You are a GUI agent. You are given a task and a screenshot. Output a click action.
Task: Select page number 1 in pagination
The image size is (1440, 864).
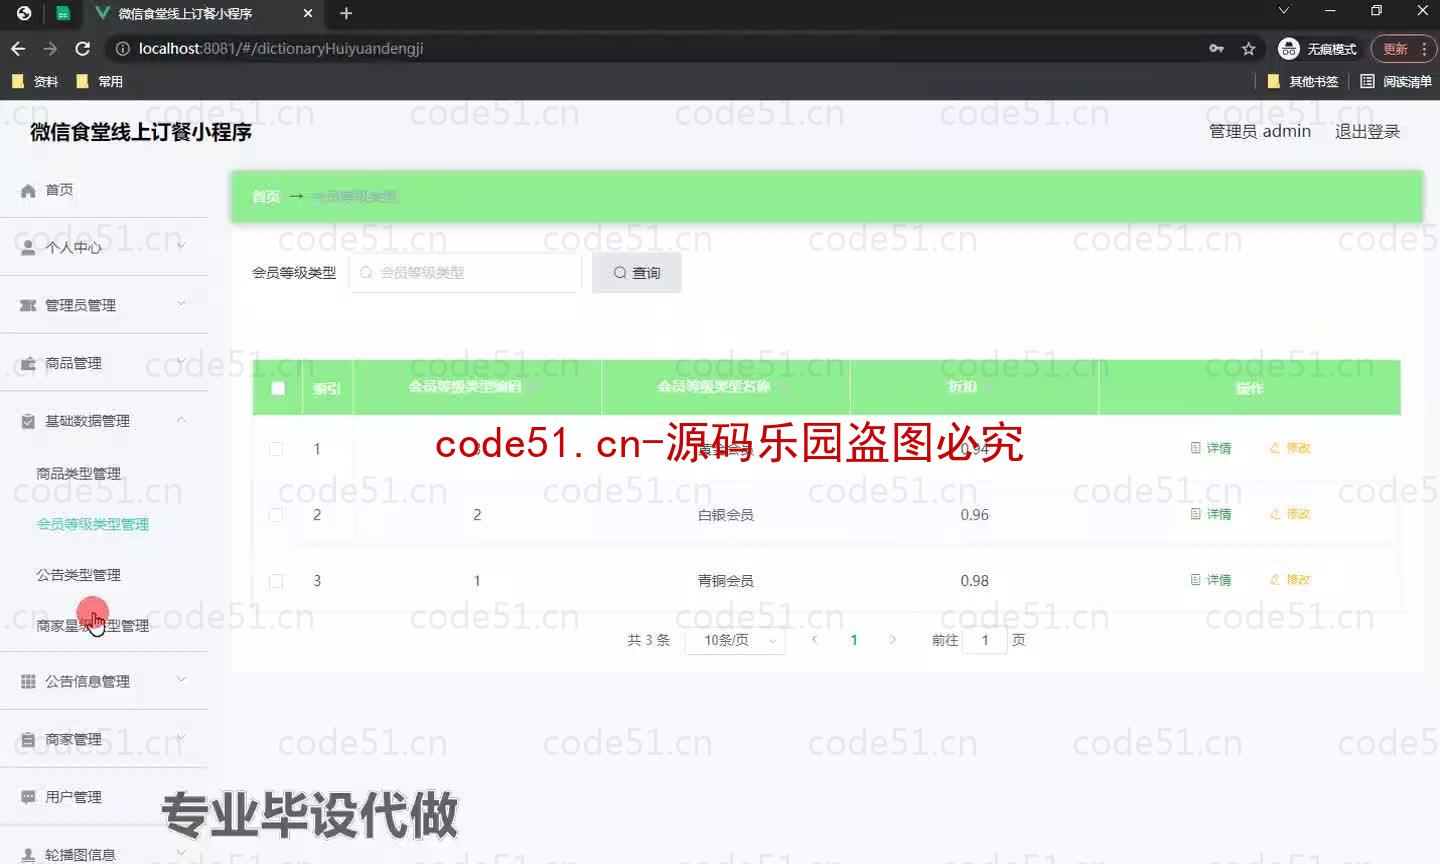(x=854, y=640)
